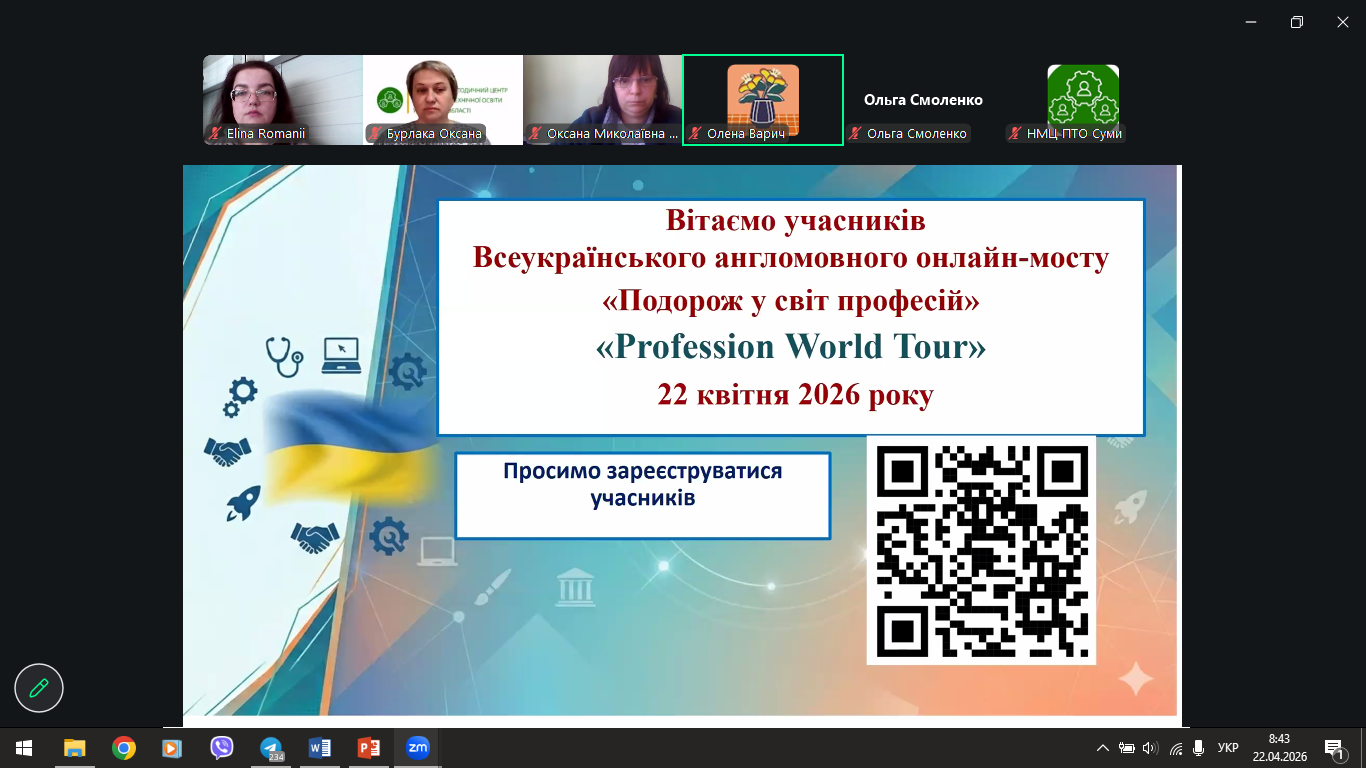Click the Windows Start button
Screen dimensions: 1366x768
coord(24,747)
